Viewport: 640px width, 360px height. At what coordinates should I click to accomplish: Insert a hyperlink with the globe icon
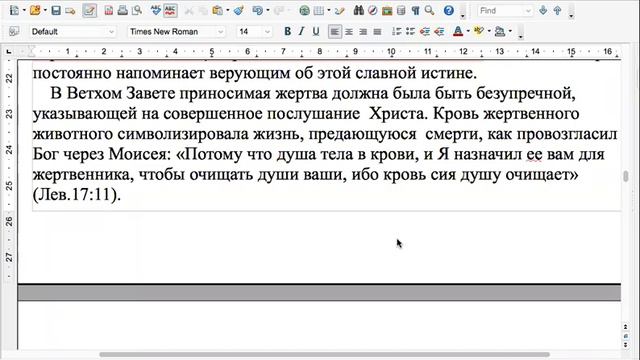tap(304, 11)
